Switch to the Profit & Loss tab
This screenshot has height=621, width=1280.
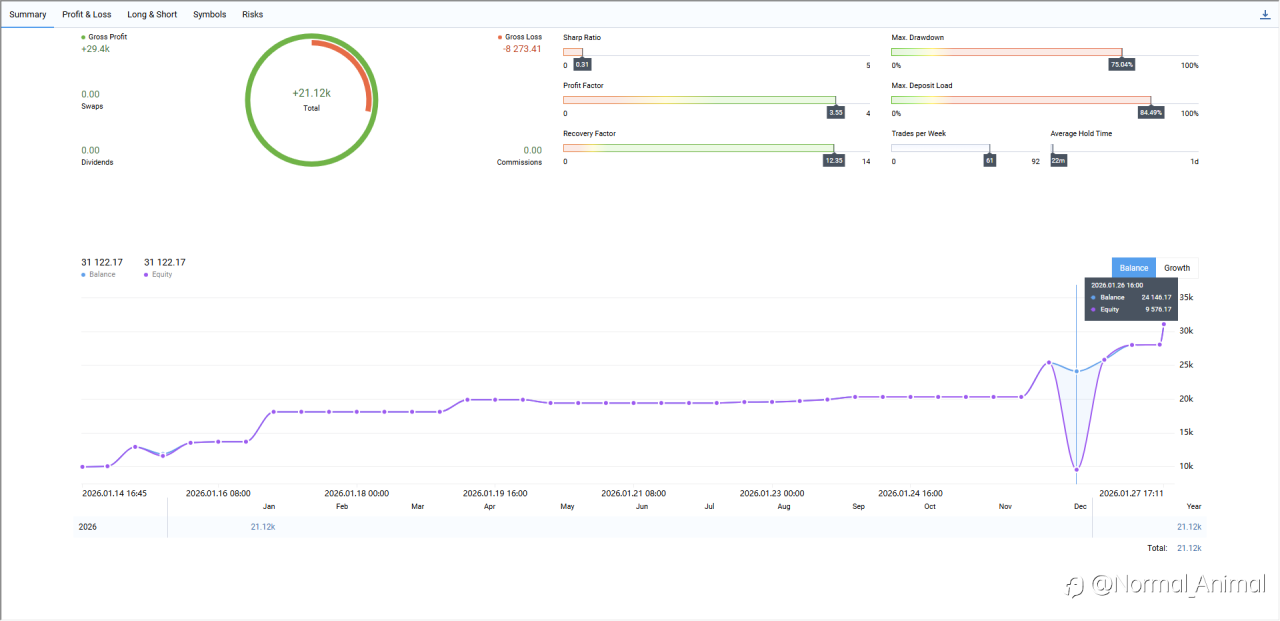(87, 15)
